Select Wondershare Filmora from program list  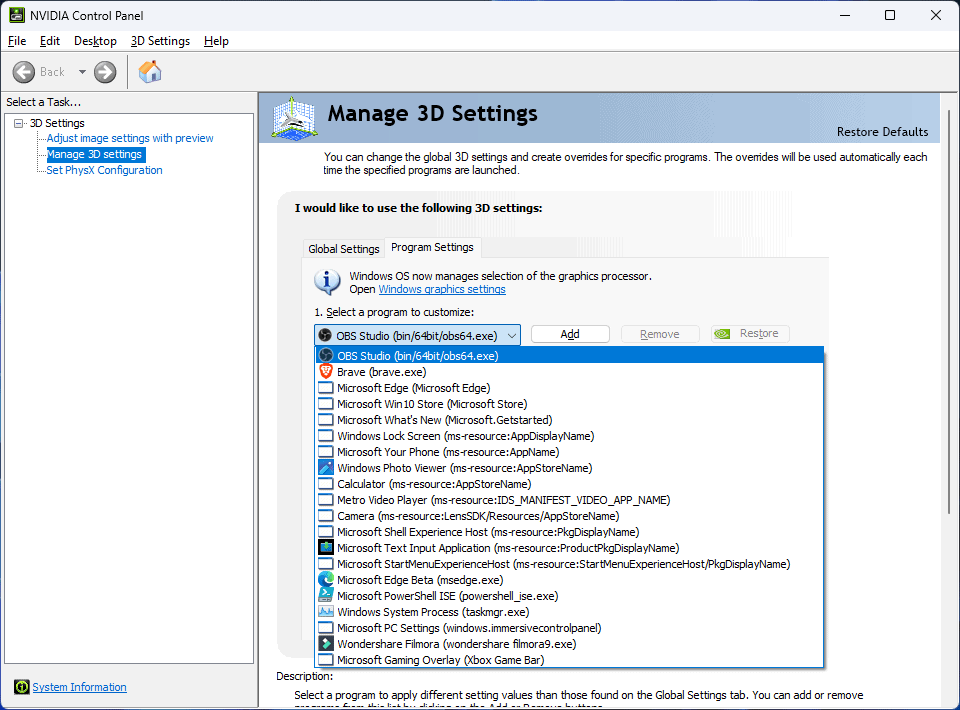456,644
